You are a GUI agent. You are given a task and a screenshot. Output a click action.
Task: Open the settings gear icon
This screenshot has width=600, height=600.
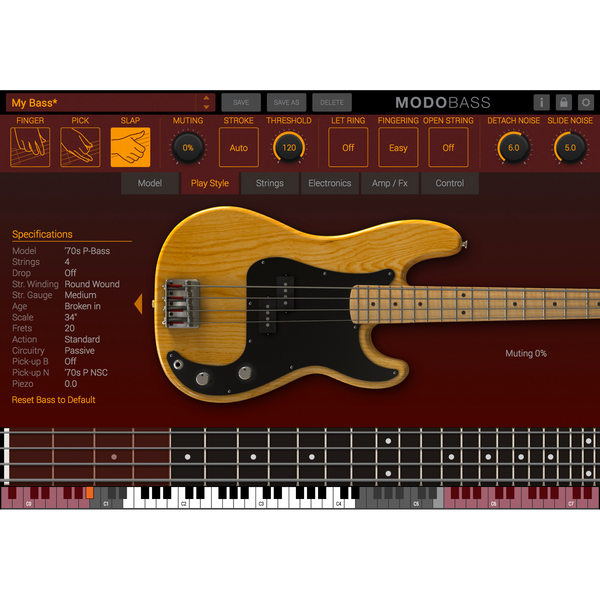pos(585,103)
